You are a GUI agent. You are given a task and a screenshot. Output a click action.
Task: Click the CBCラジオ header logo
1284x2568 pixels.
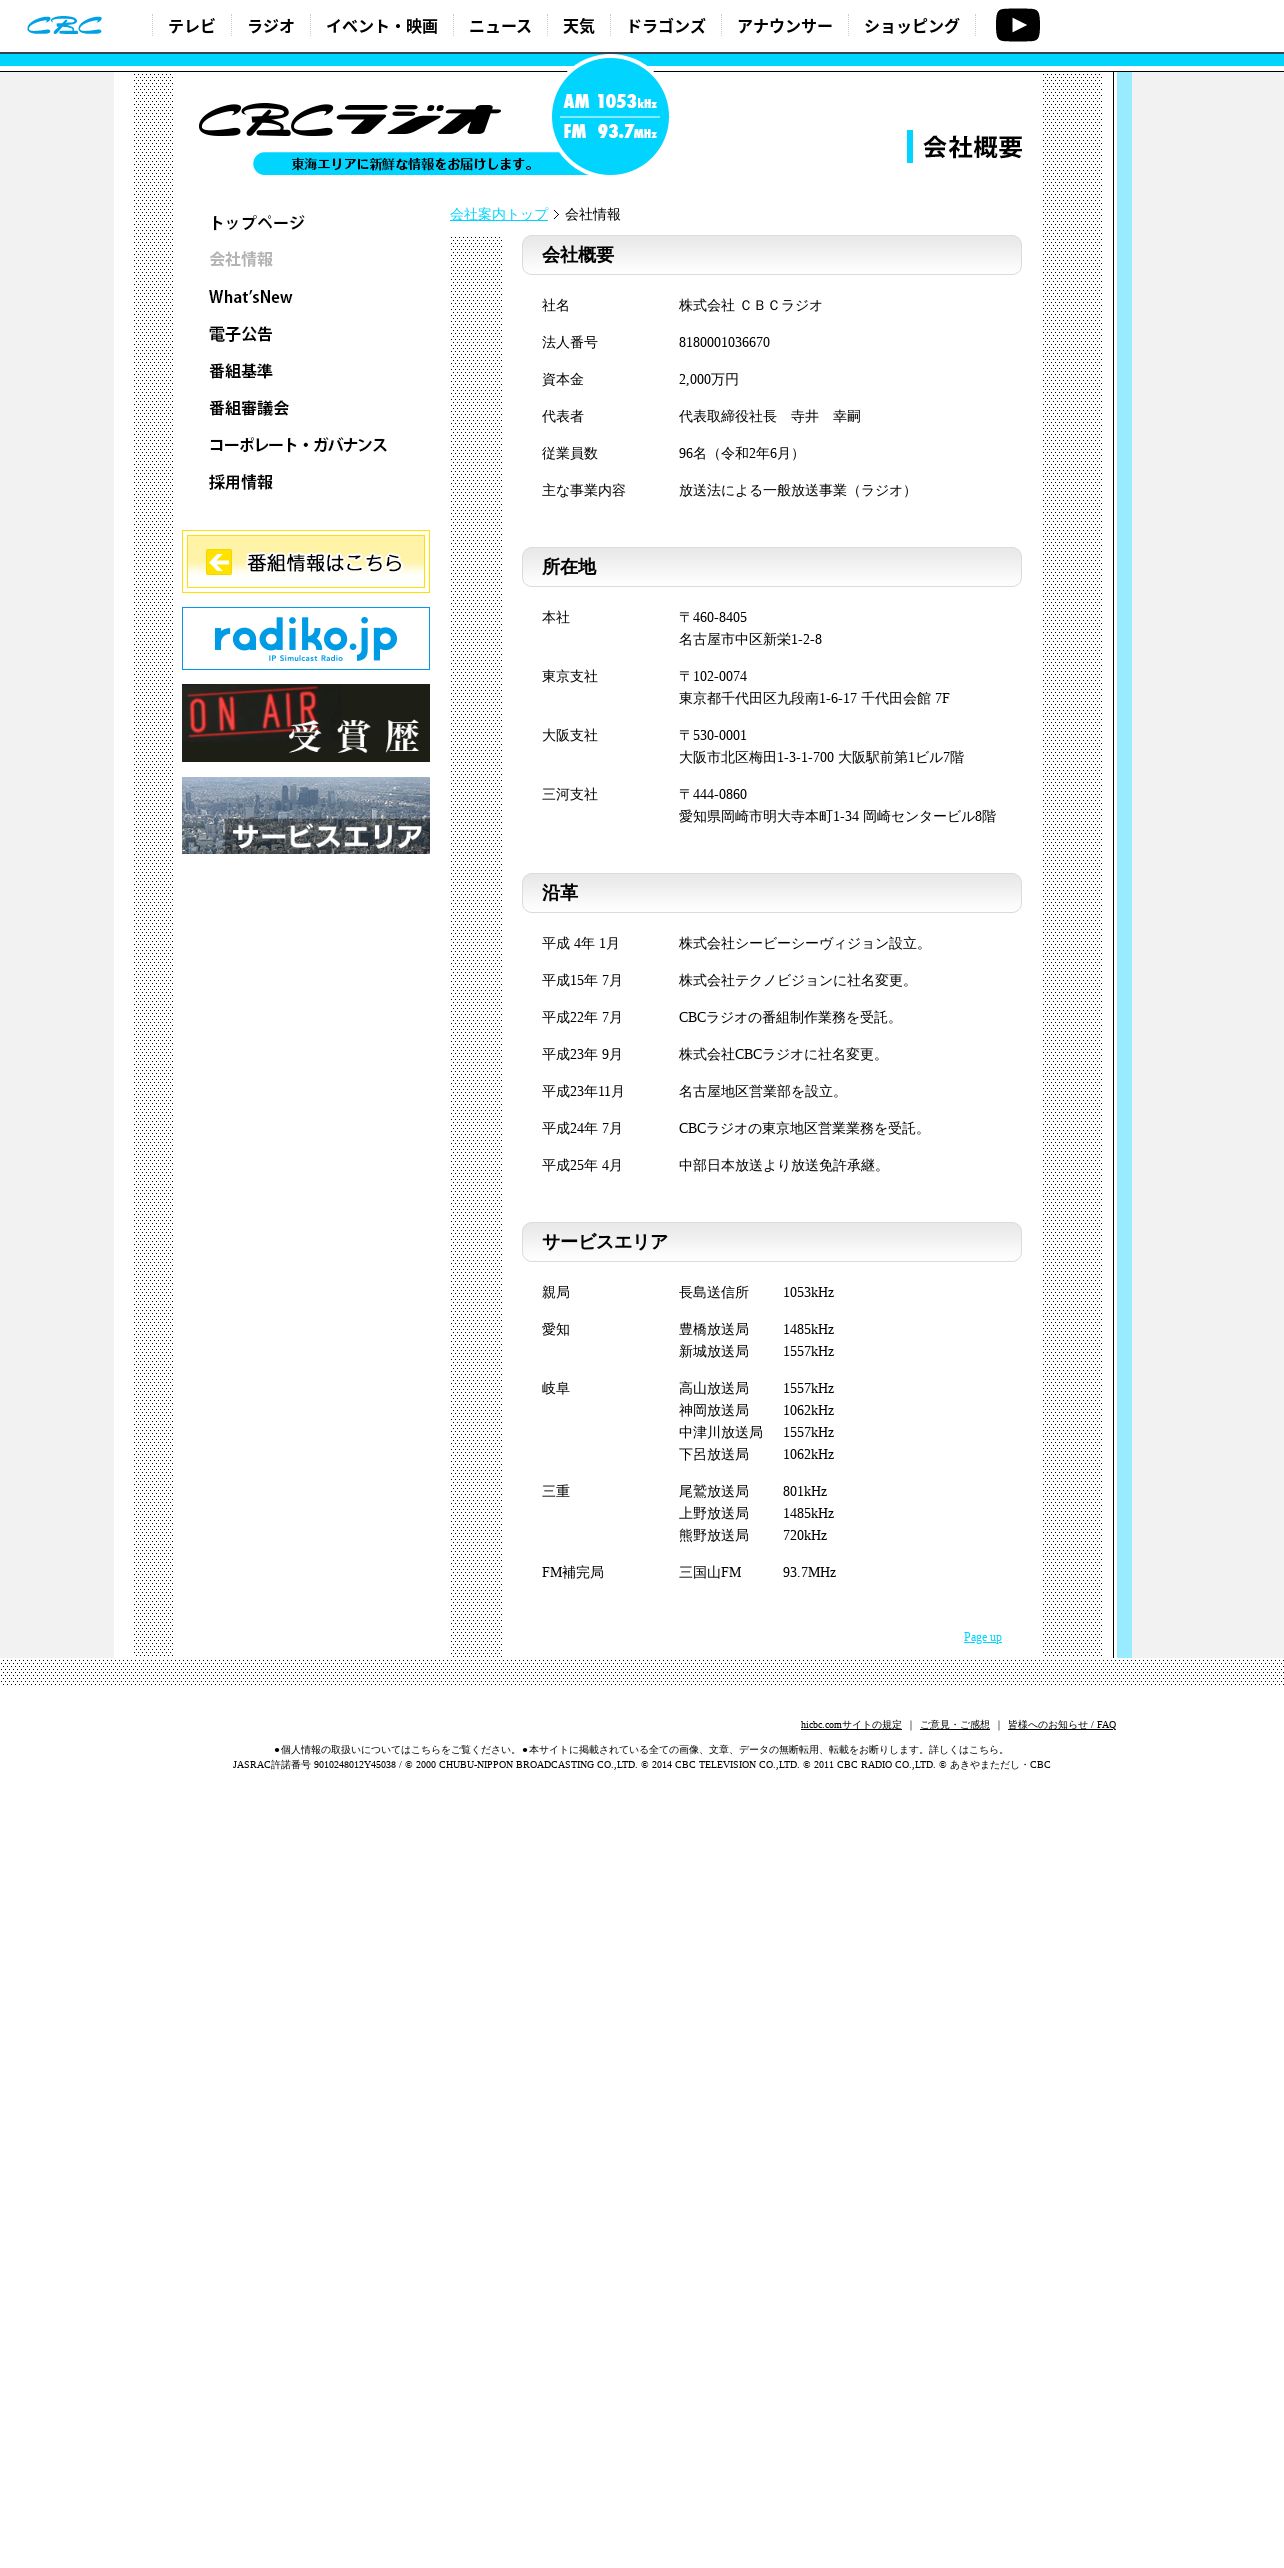pyautogui.click(x=349, y=121)
